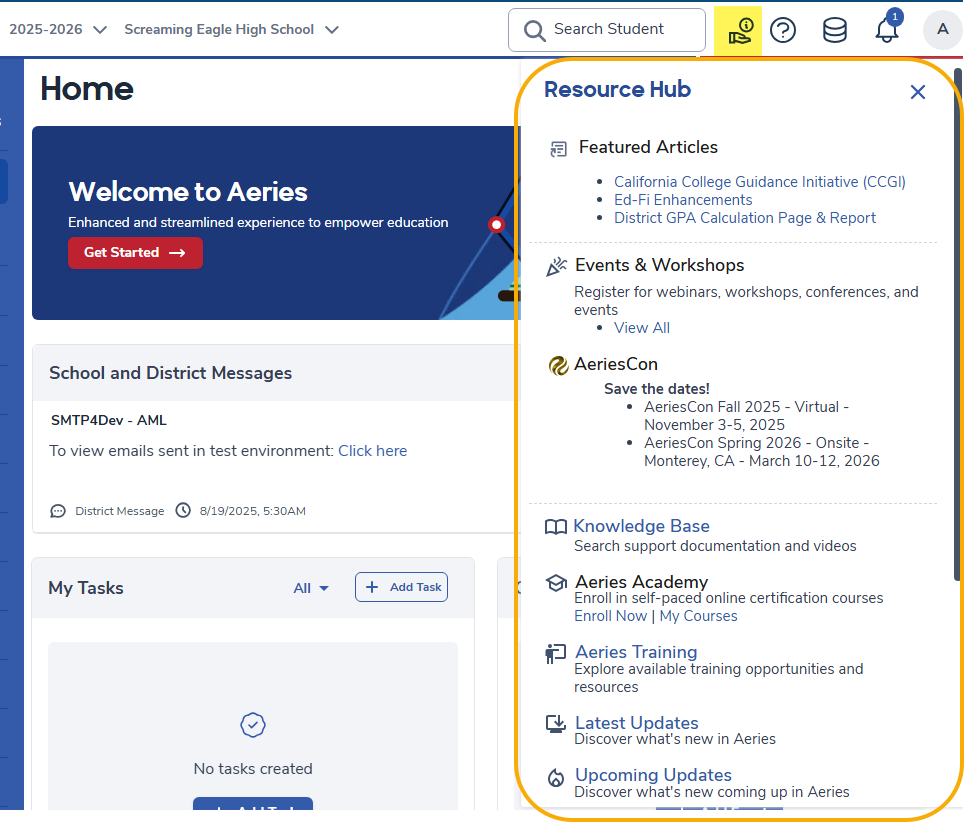The height and width of the screenshot is (822, 964).
Task: Click the Latest Updates download icon
Action: point(556,724)
